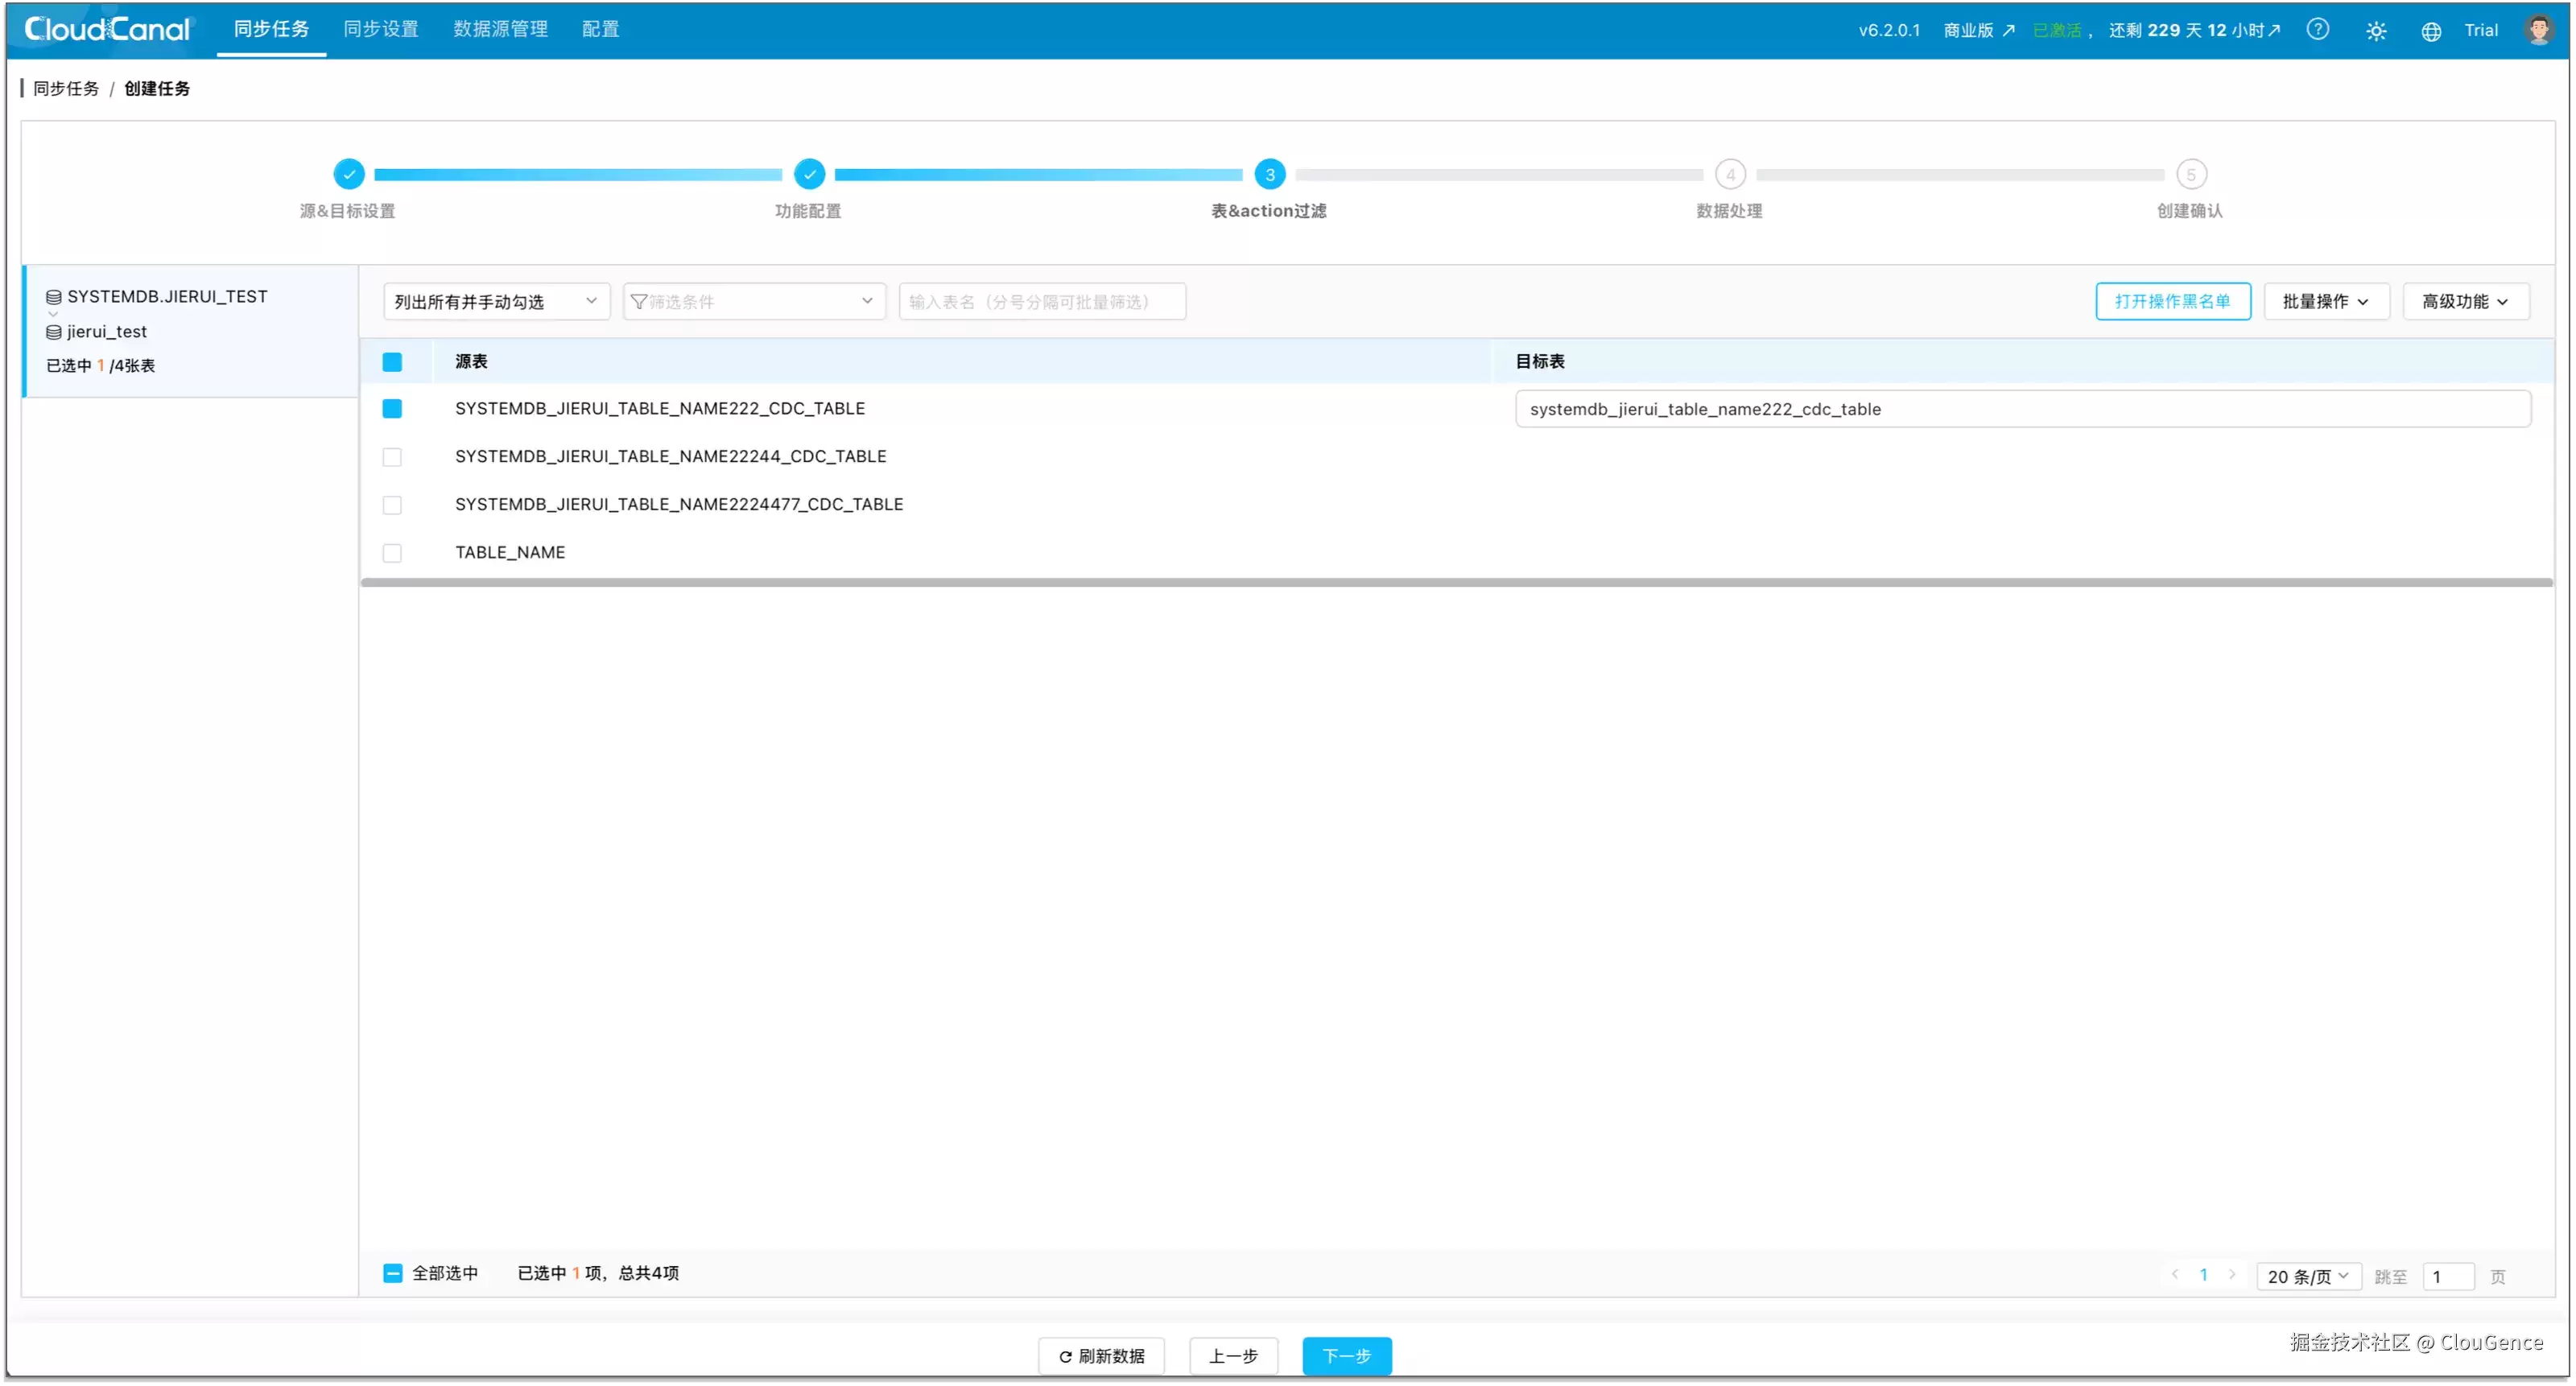Click the CloudCanal logo
Viewport: 2576px width, 1386px height.
coord(107,29)
